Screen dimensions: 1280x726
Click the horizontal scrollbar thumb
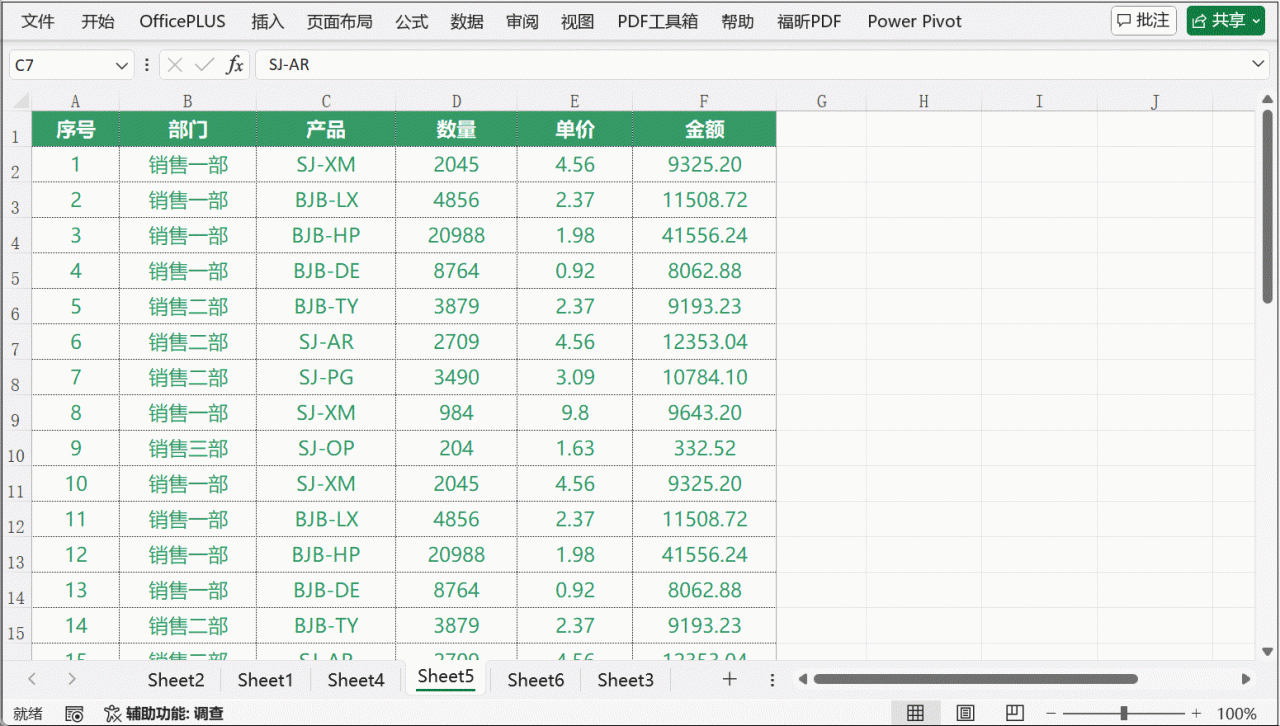(x=975, y=679)
